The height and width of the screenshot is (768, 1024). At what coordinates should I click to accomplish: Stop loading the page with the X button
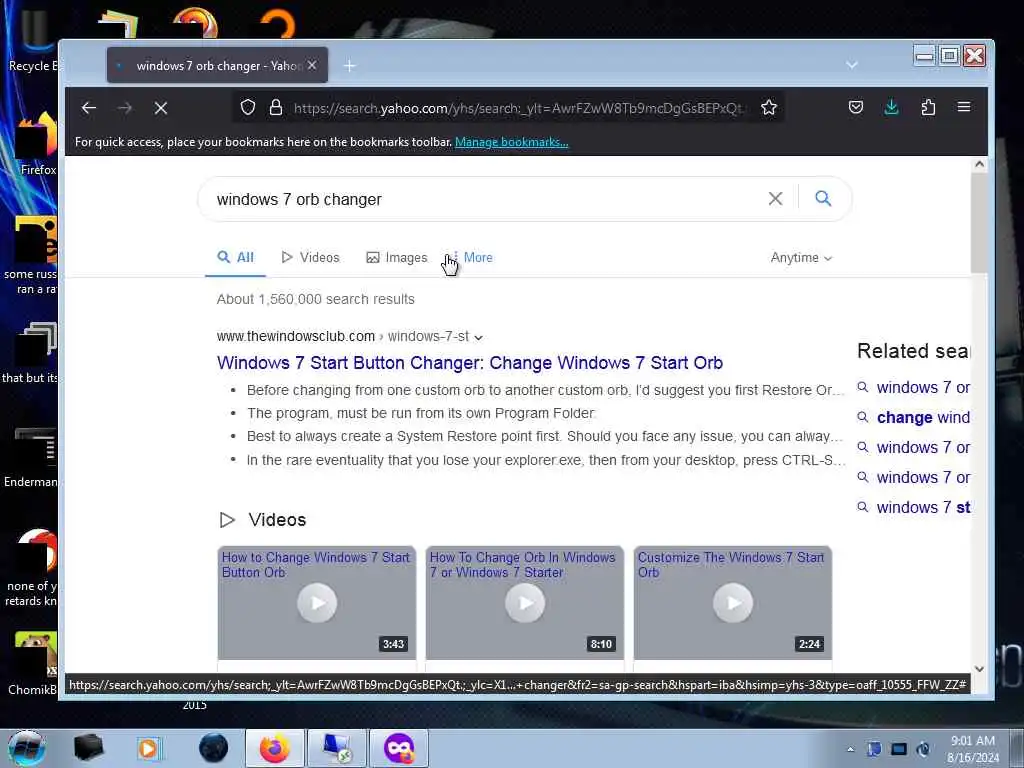point(161,108)
